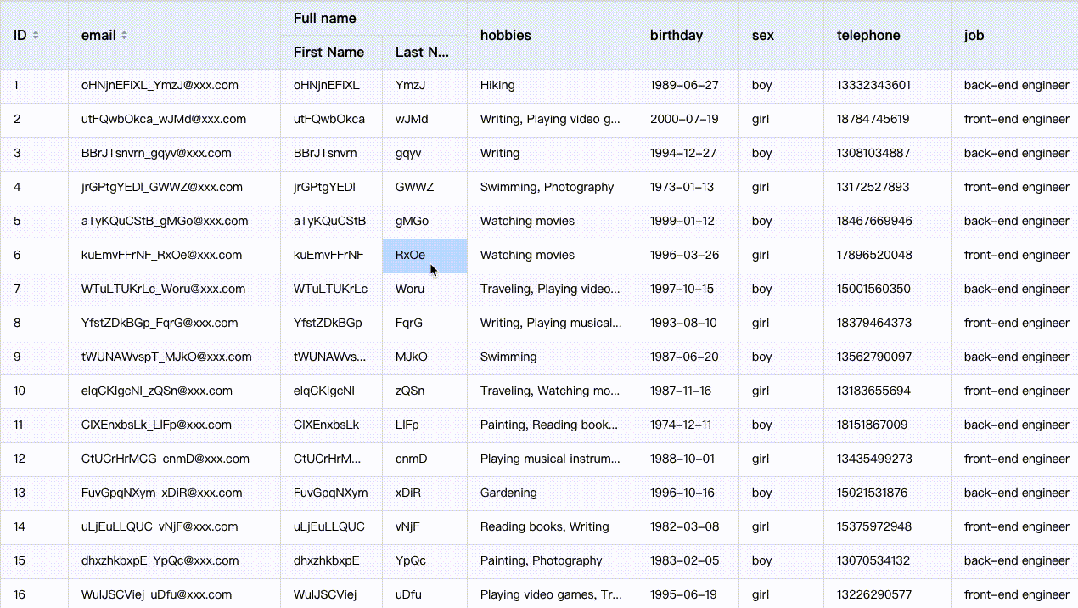Click the Gardening hobbies cell

(508, 493)
